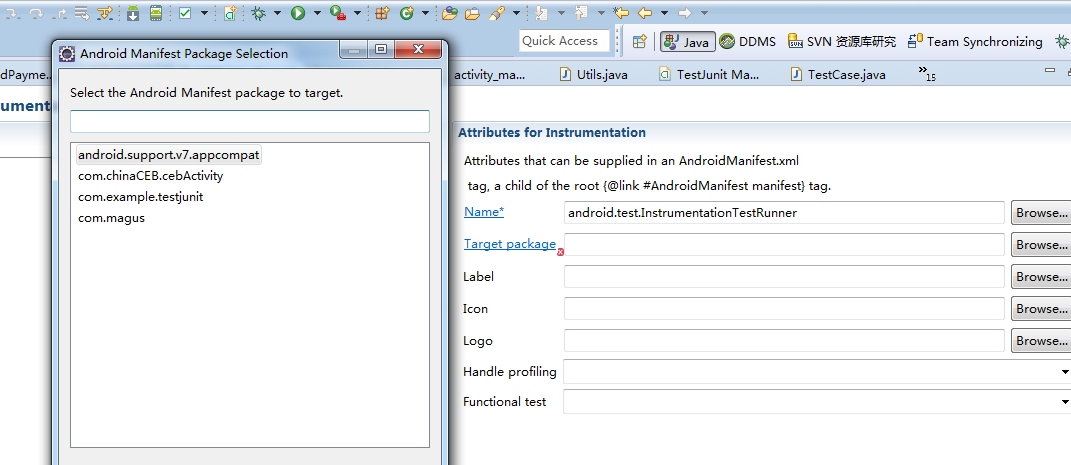This screenshot has width=1071, height=465.
Task: Open the TestJunit Manifest editor tab
Action: (x=709, y=74)
